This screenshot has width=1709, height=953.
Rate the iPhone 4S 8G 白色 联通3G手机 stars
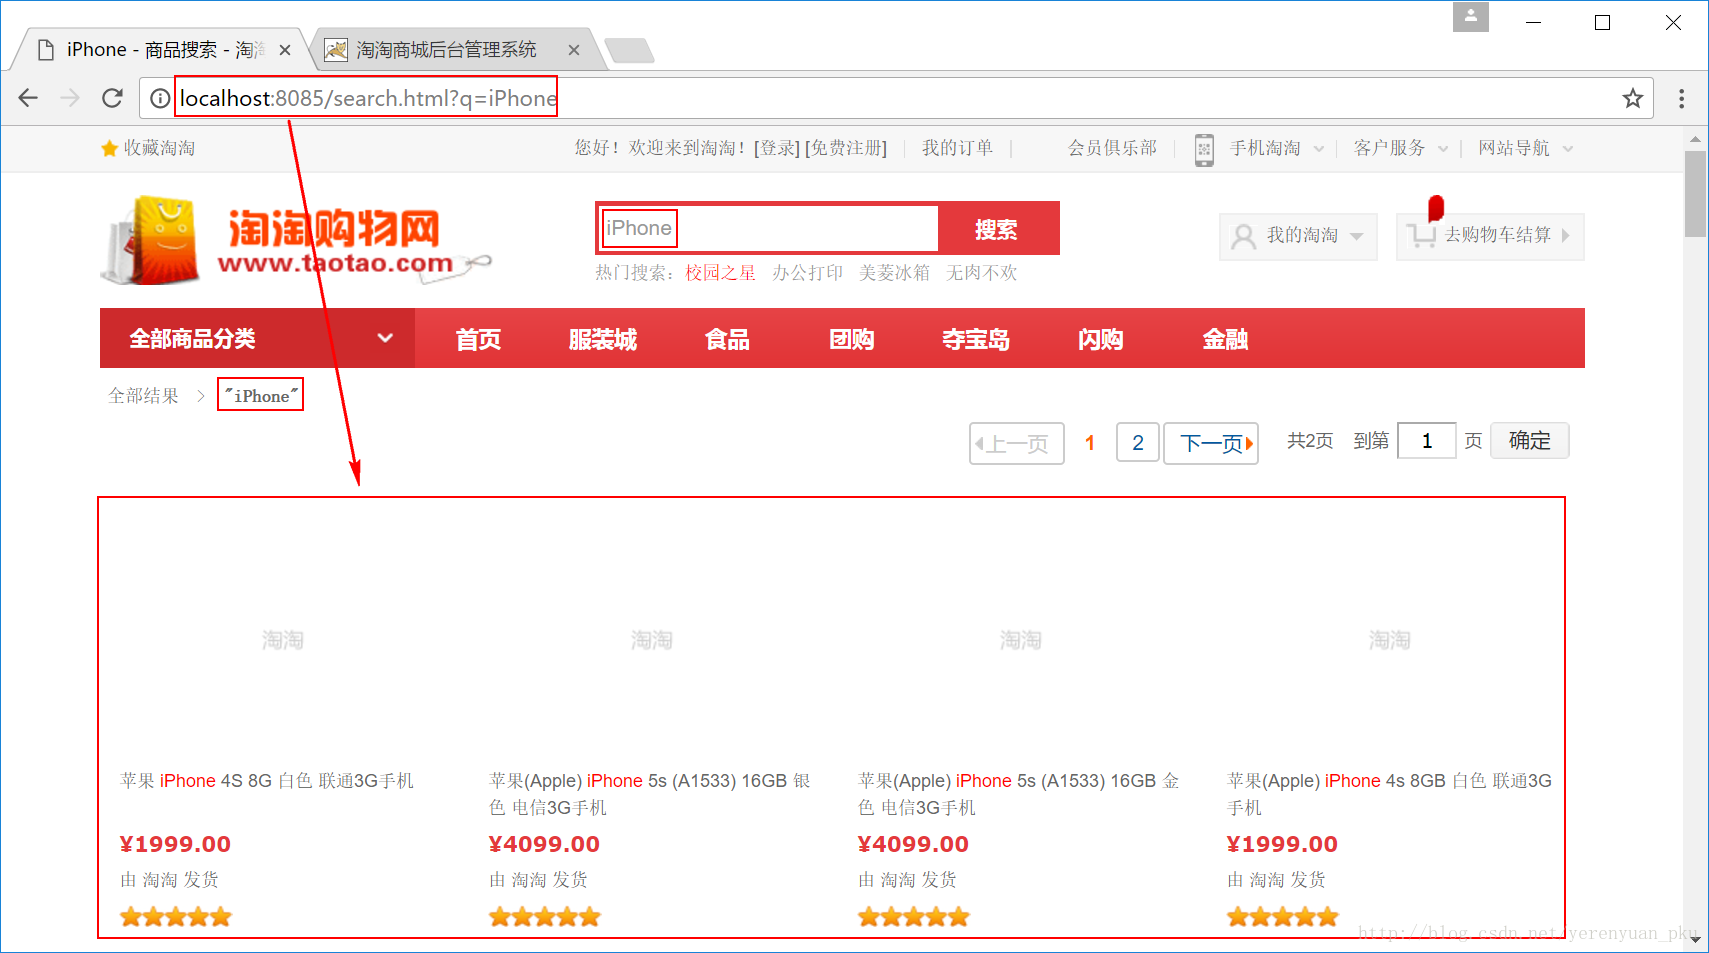[176, 916]
